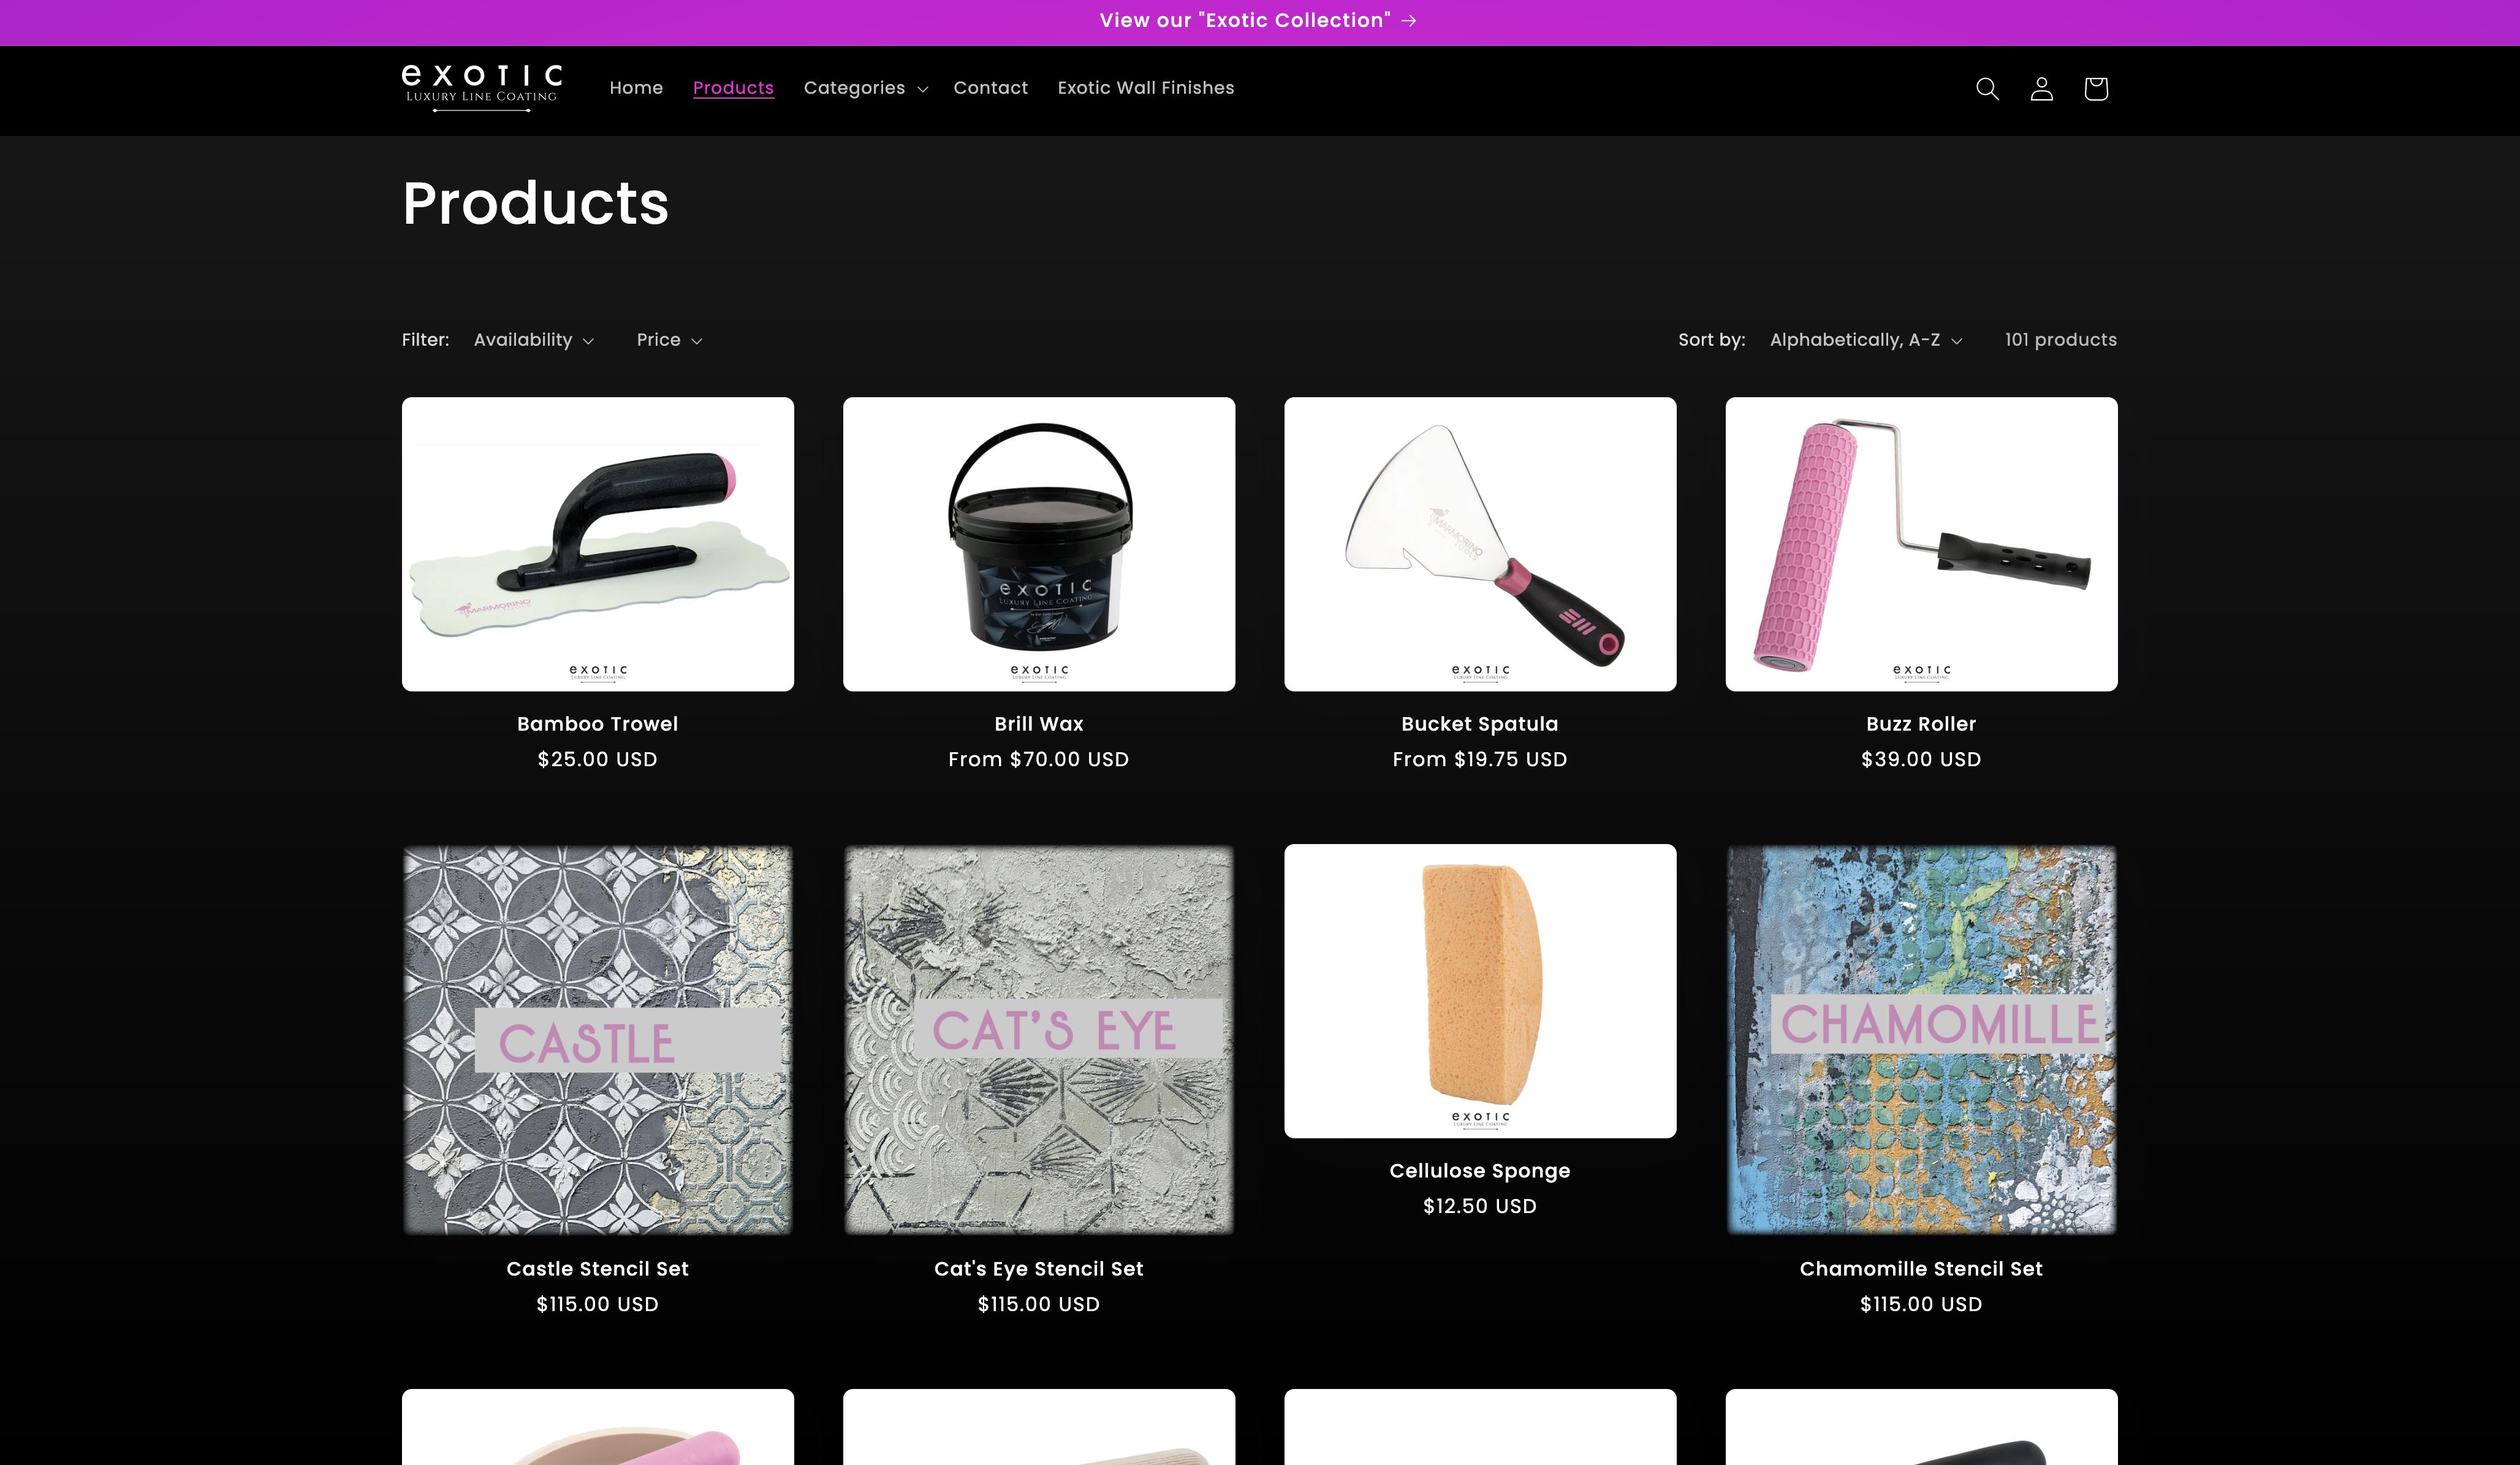Click the Cat's Eye Stencil Set $115.00 price
The height and width of the screenshot is (1465, 2520).
tap(1039, 1305)
